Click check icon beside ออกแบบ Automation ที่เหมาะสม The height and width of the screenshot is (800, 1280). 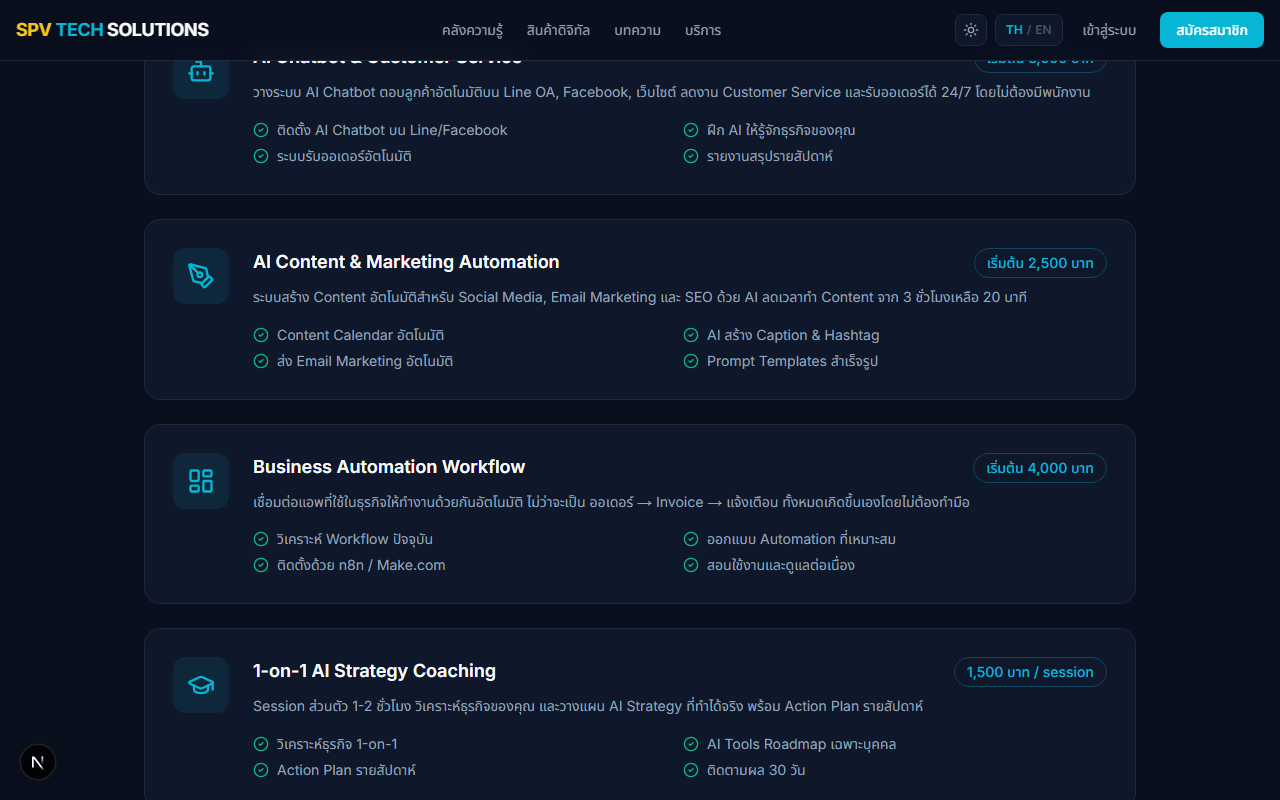[691, 539]
